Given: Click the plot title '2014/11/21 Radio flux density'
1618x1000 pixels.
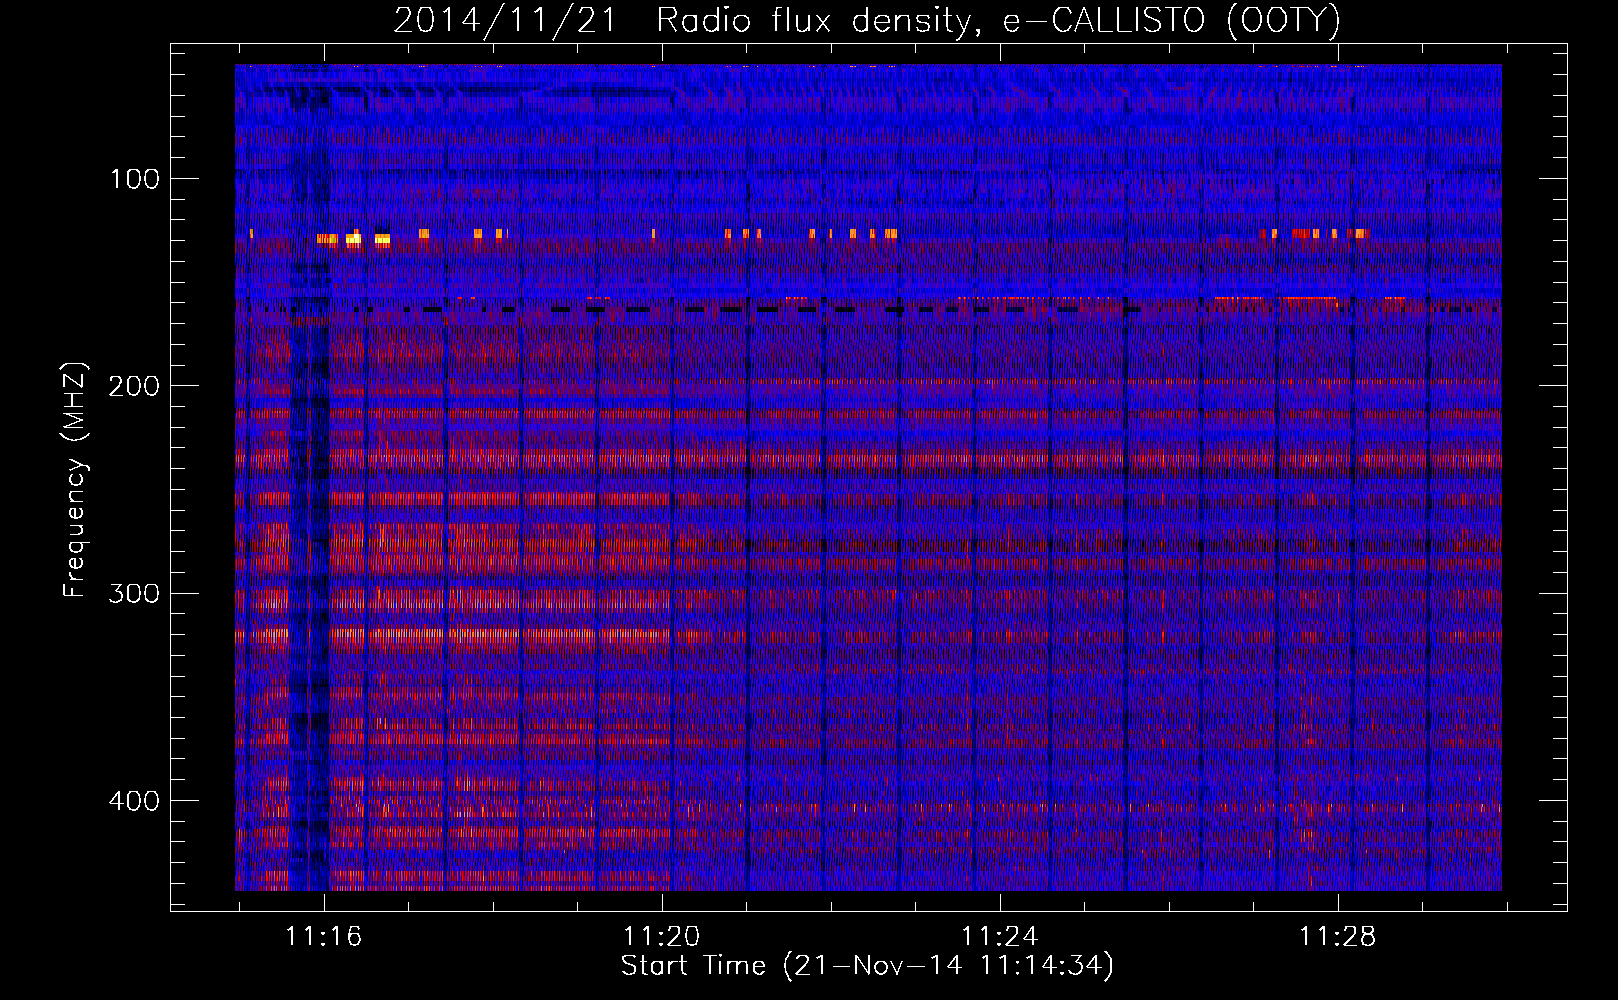Looking at the screenshot, I should tap(867, 20).
